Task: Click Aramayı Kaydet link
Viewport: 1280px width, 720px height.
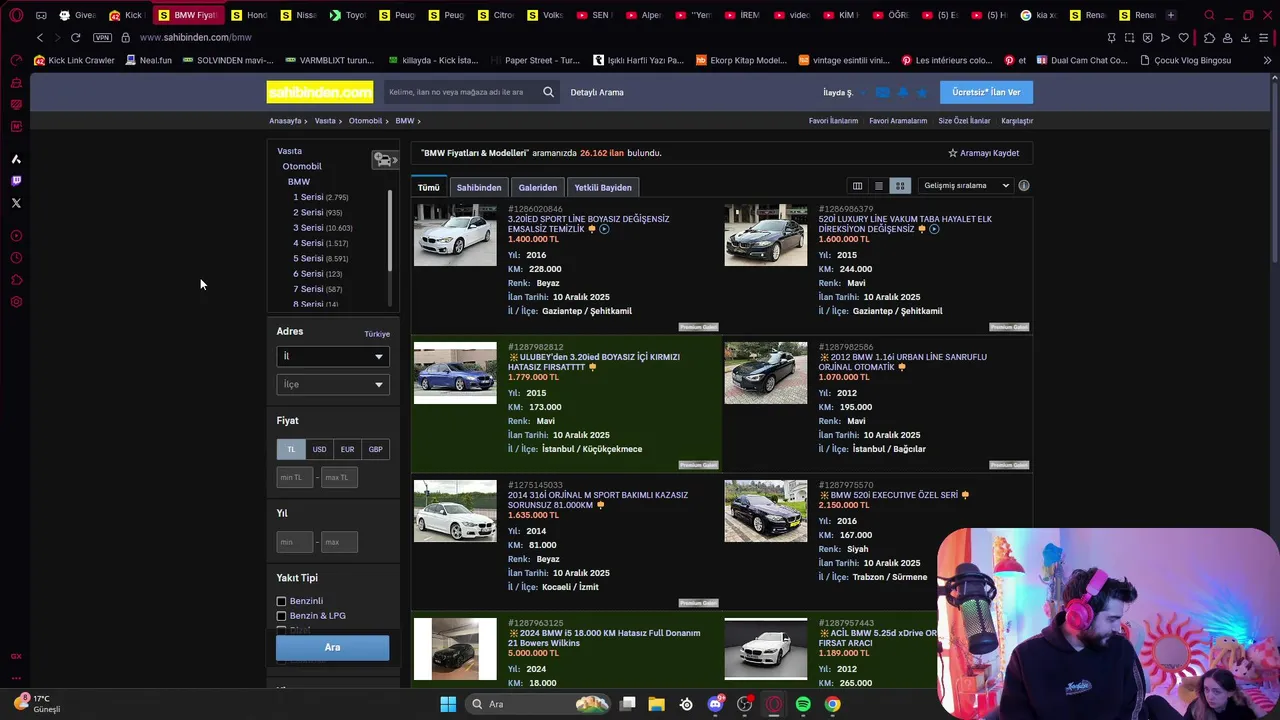Action: (984, 153)
